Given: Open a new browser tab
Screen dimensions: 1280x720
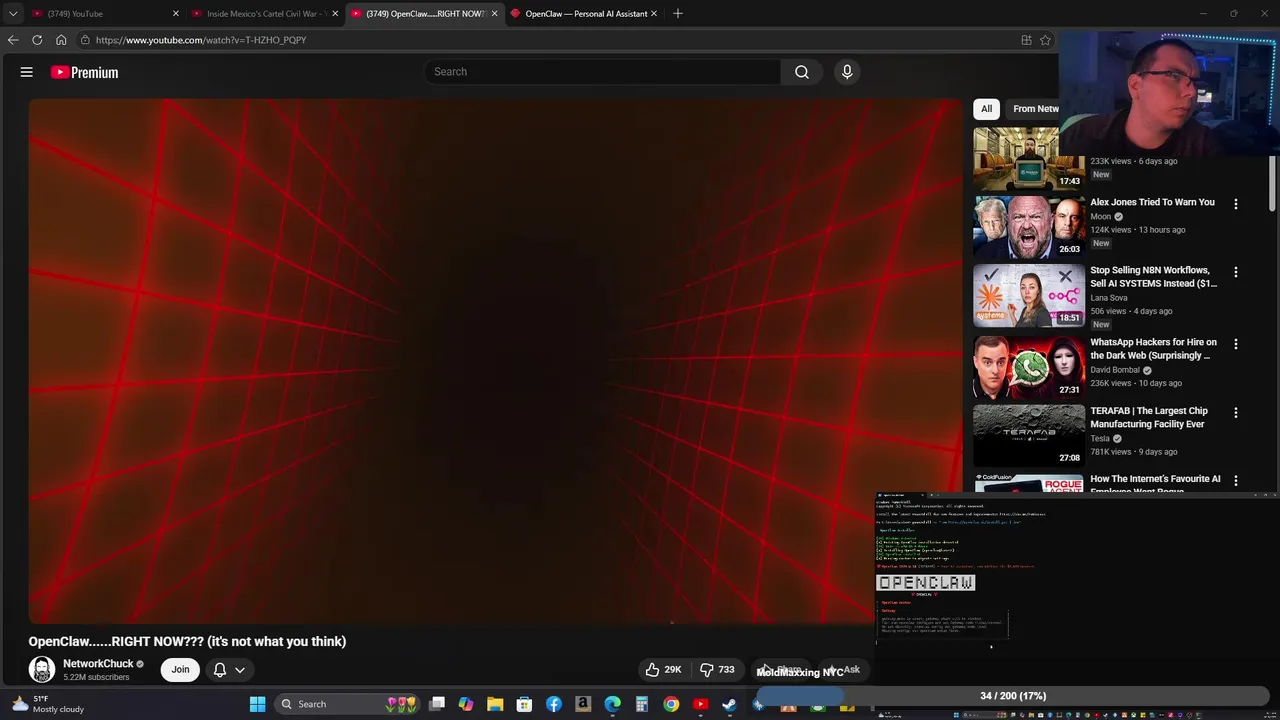Looking at the screenshot, I should 678,14.
